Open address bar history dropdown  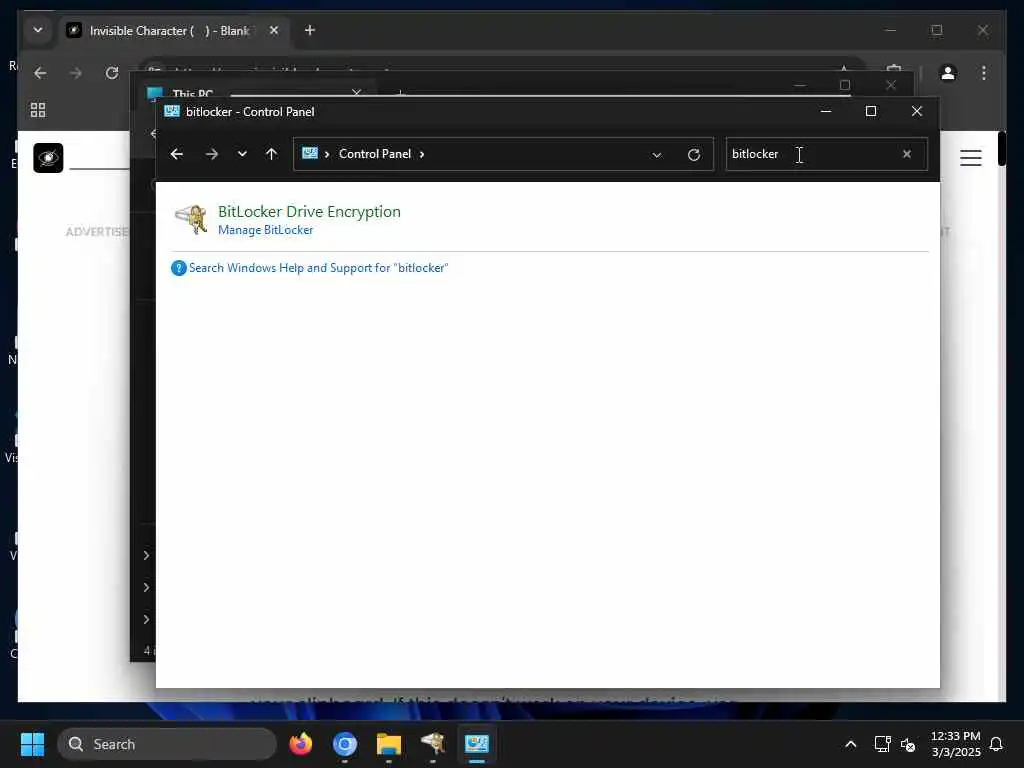click(656, 155)
